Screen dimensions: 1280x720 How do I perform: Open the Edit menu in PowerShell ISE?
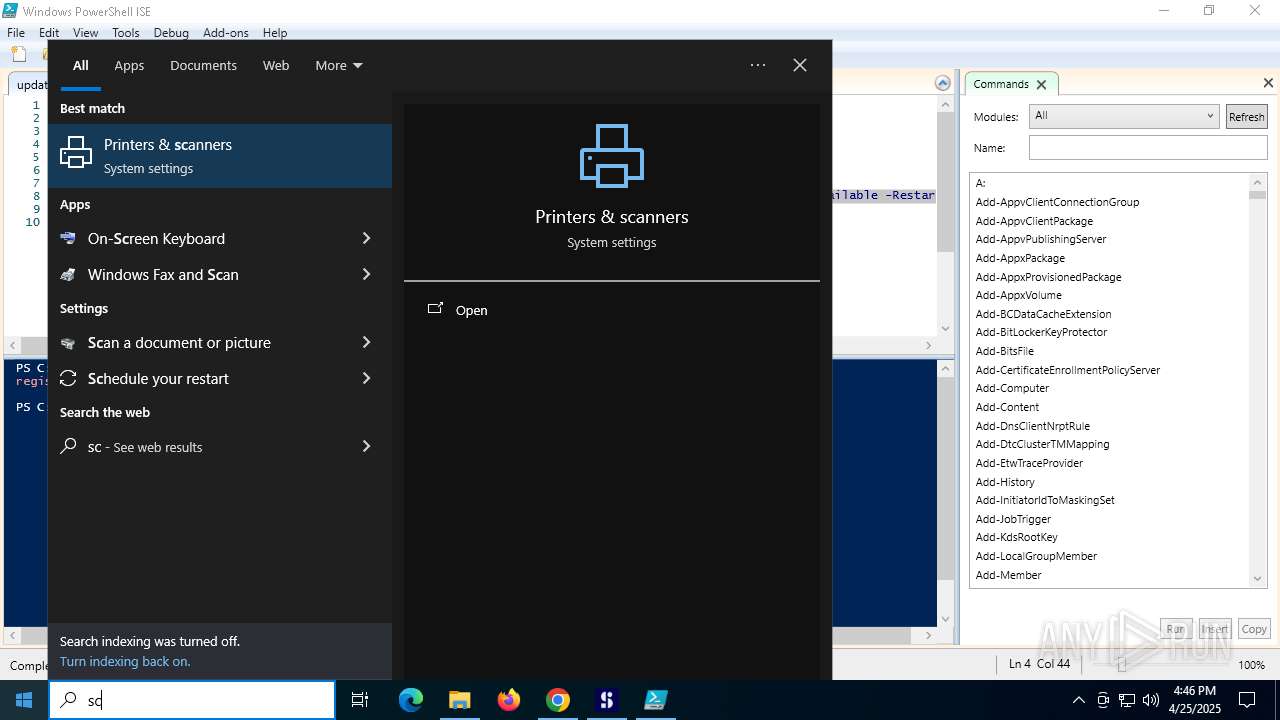49,32
